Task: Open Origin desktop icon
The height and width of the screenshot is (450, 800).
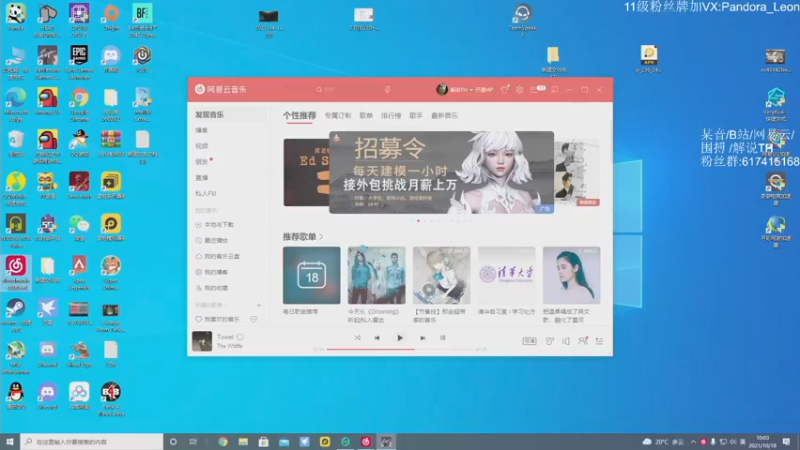Action: pos(111,17)
